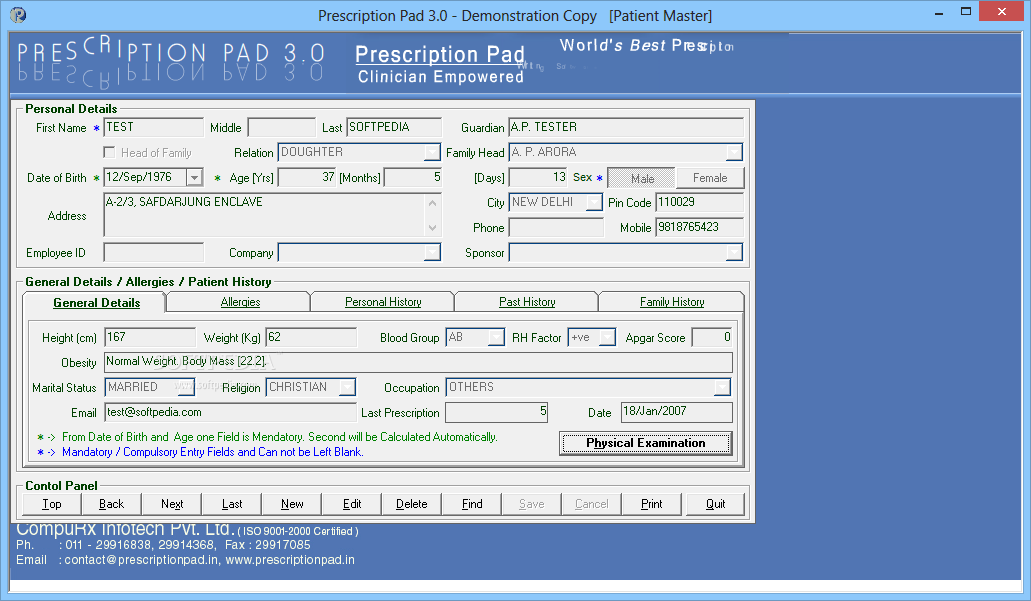
Task: Select the Male sex option
Action: click(642, 178)
